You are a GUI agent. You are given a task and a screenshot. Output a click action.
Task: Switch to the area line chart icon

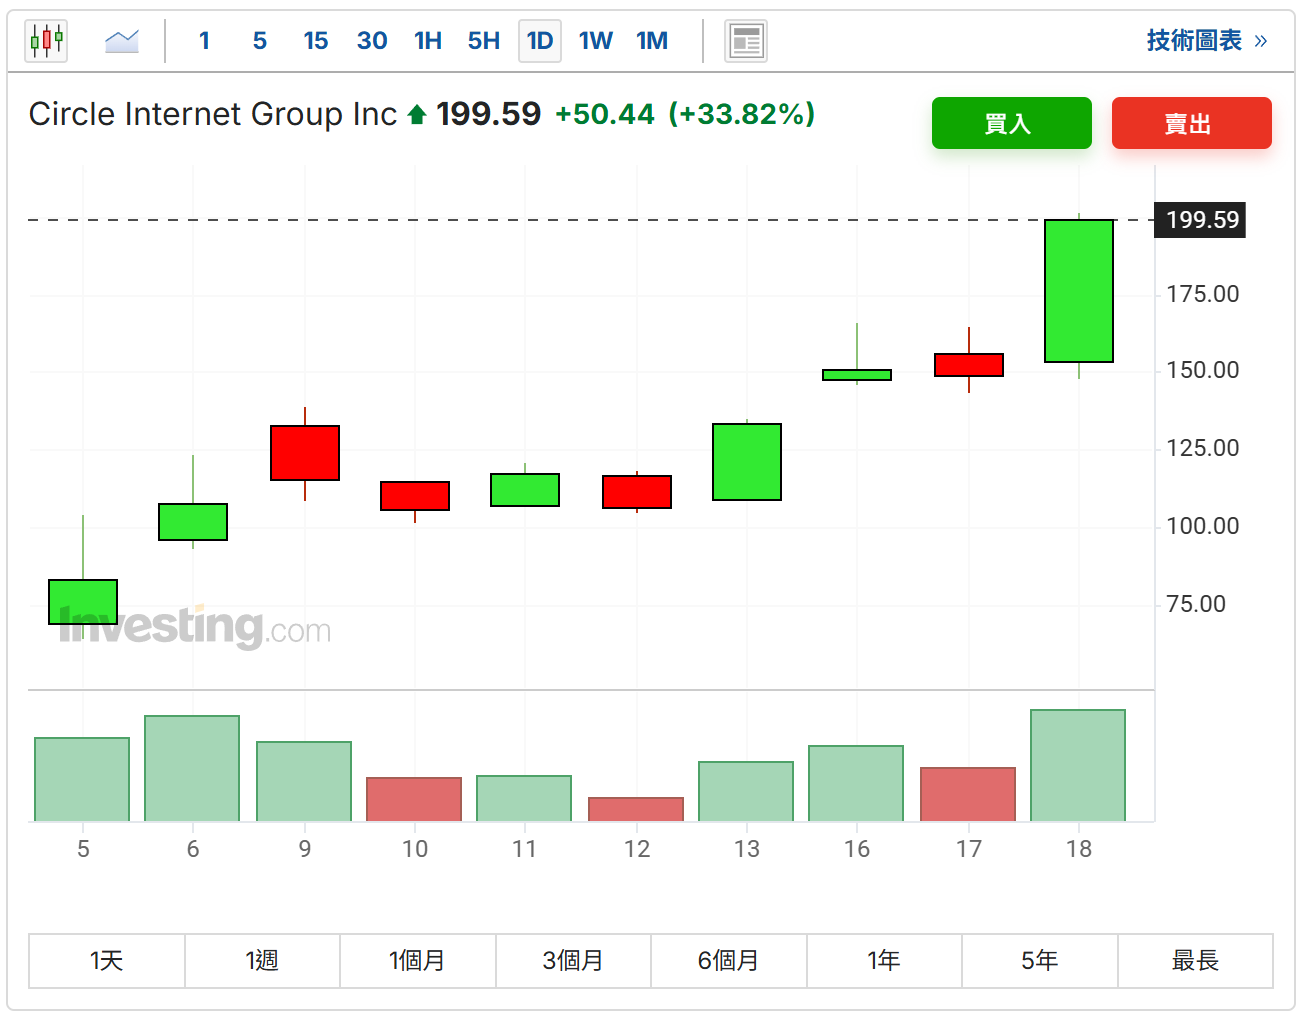[x=122, y=41]
